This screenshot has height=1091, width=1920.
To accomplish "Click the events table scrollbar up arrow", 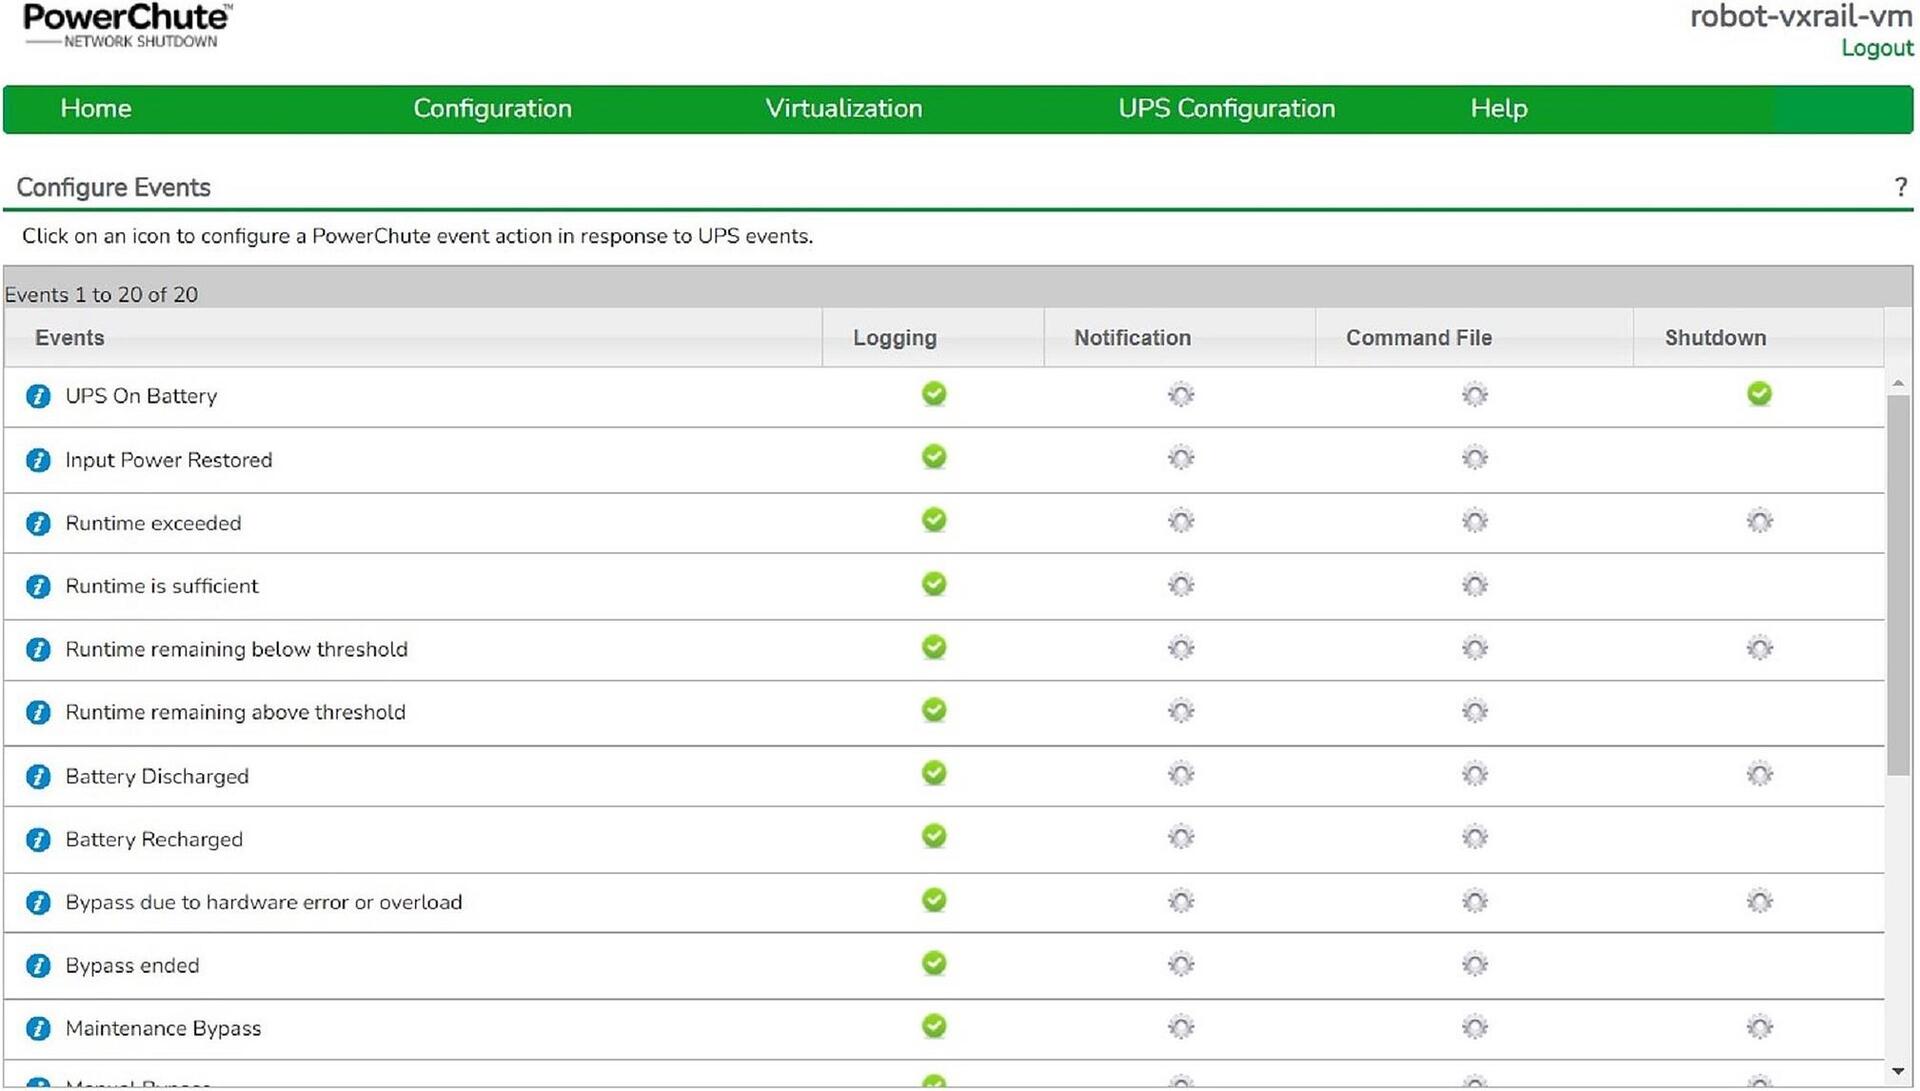I will point(1898,384).
